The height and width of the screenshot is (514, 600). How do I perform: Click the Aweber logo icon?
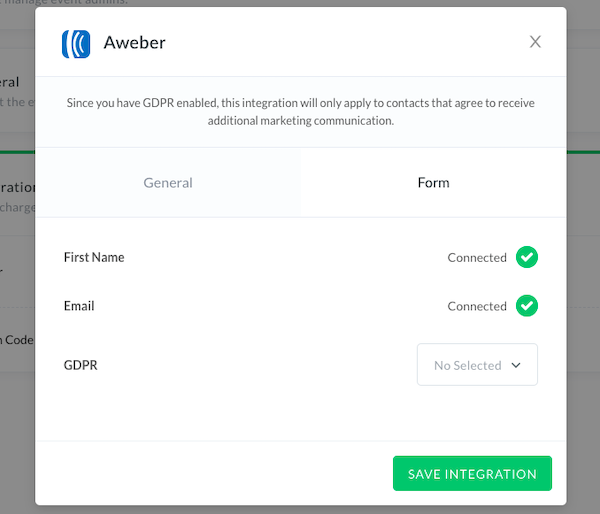point(76,44)
